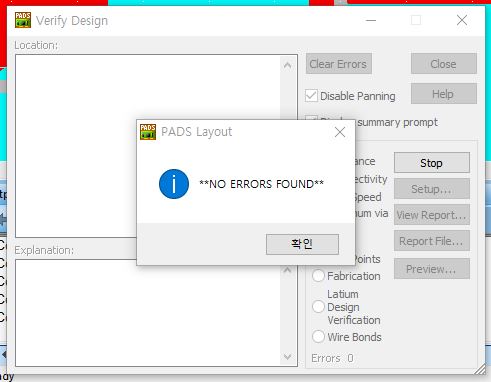The height and width of the screenshot is (382, 491).
Task: Click the Verify Design resize grip corner
Action: coord(480,369)
